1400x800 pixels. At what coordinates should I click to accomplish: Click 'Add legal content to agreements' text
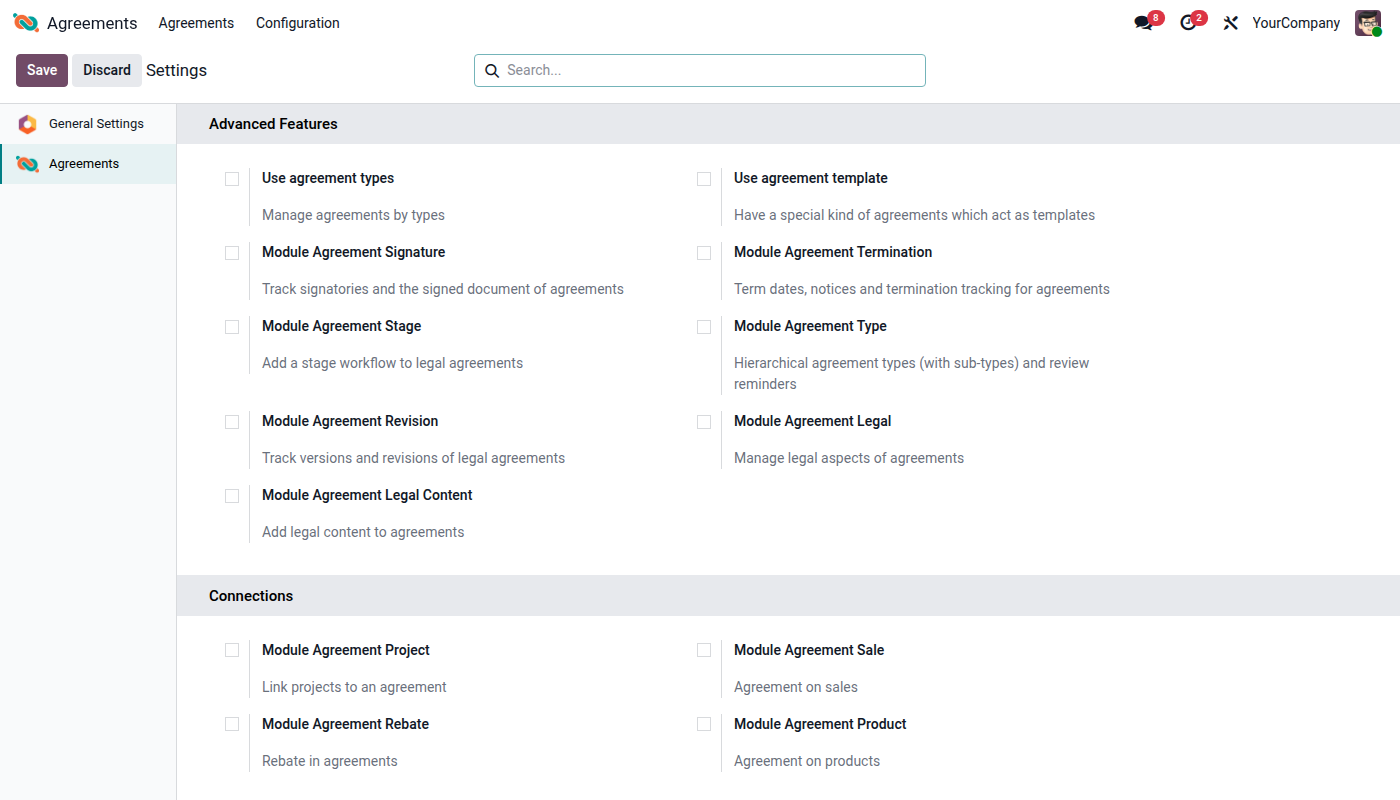pos(363,532)
